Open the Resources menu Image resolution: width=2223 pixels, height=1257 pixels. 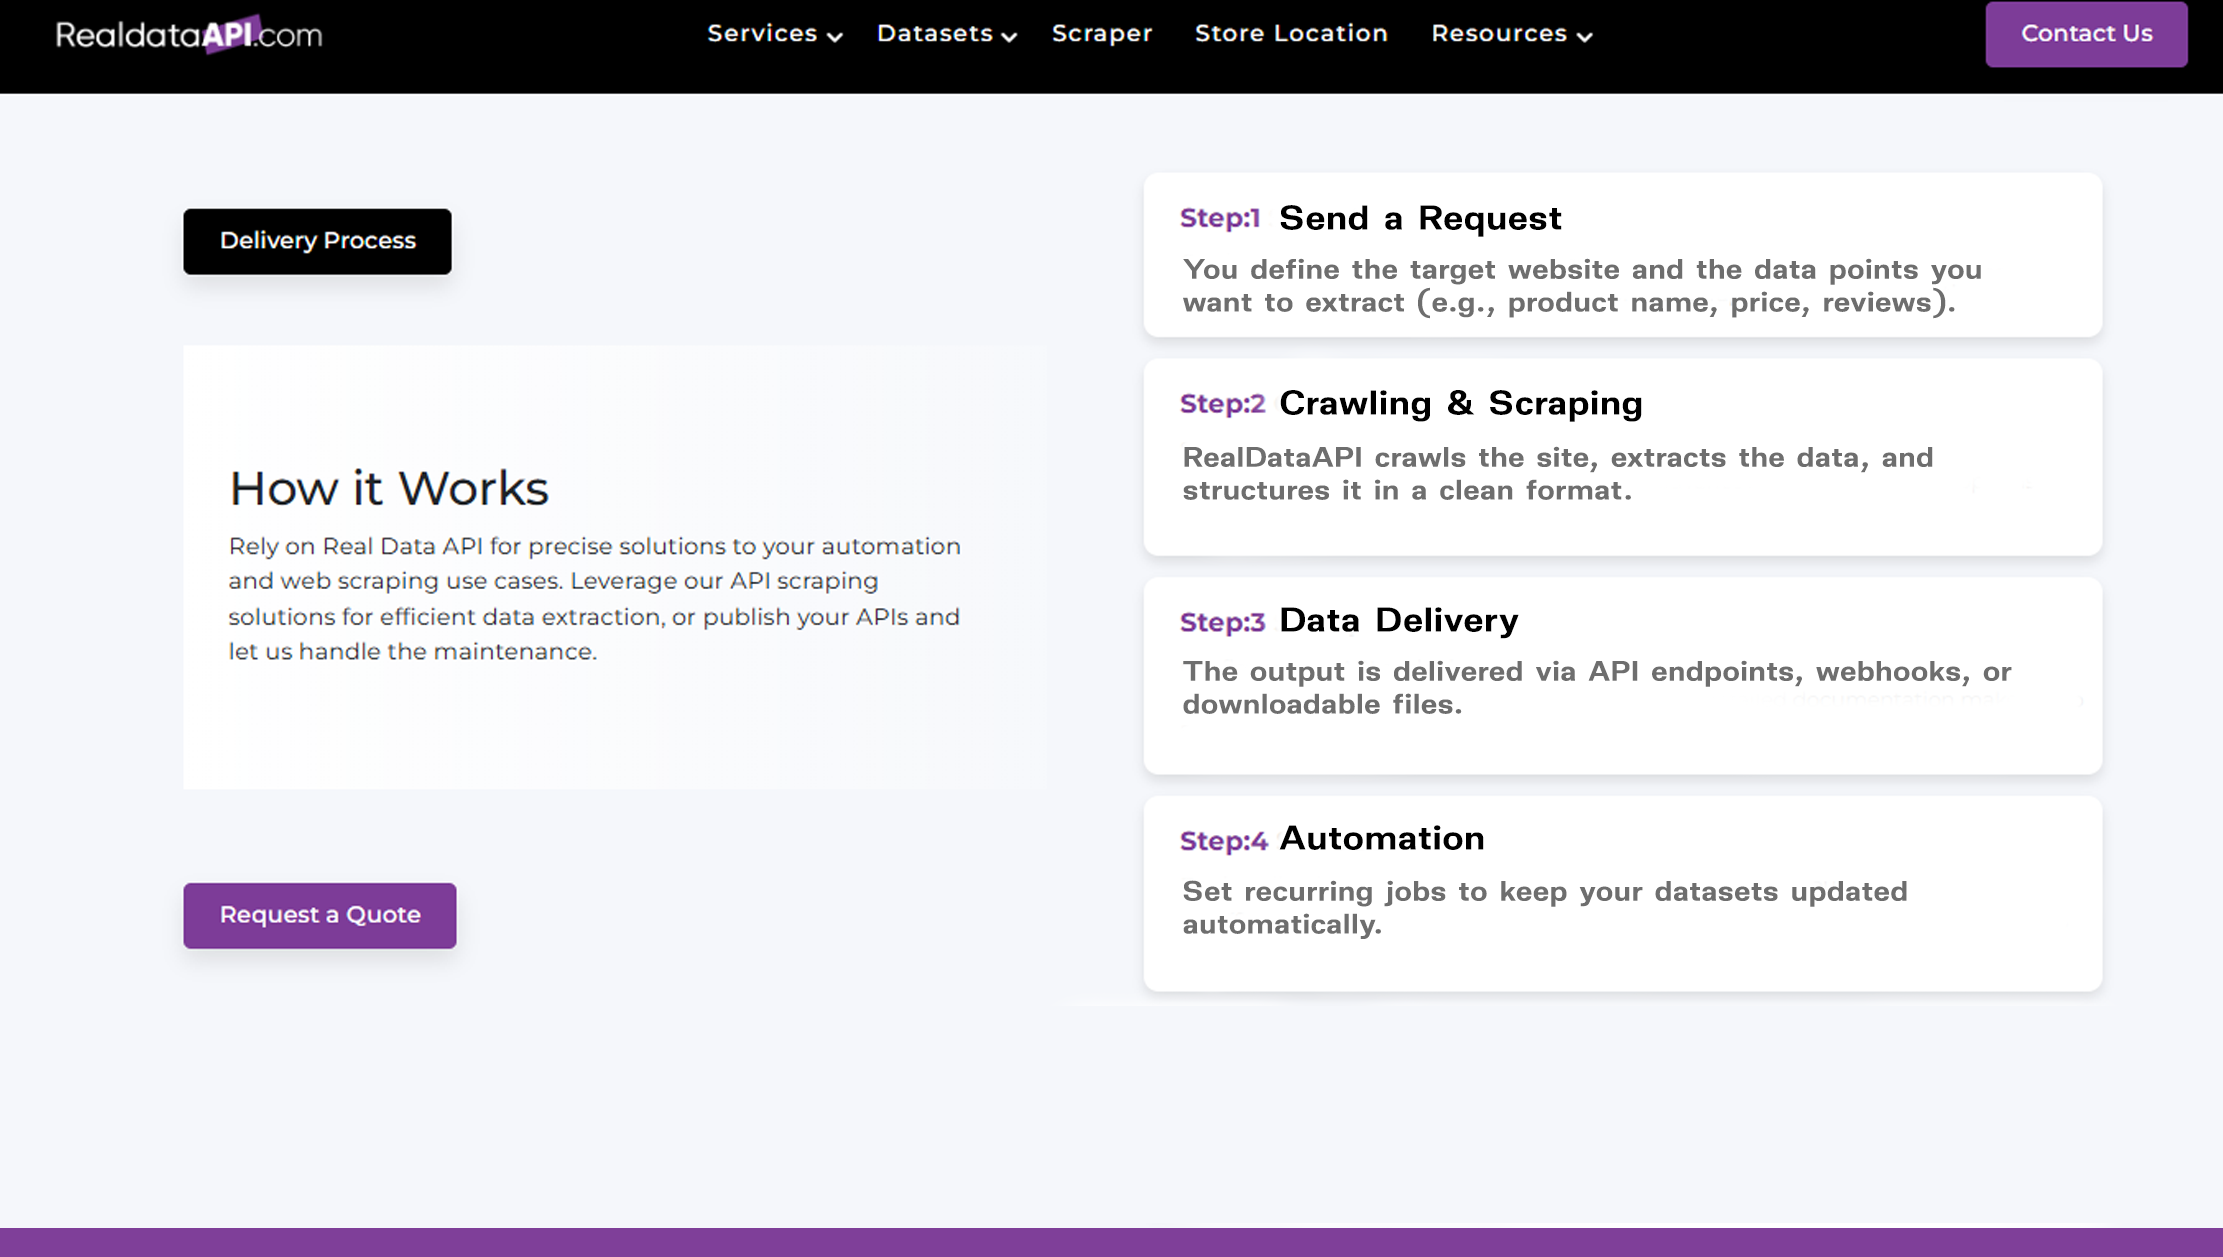coord(1499,33)
